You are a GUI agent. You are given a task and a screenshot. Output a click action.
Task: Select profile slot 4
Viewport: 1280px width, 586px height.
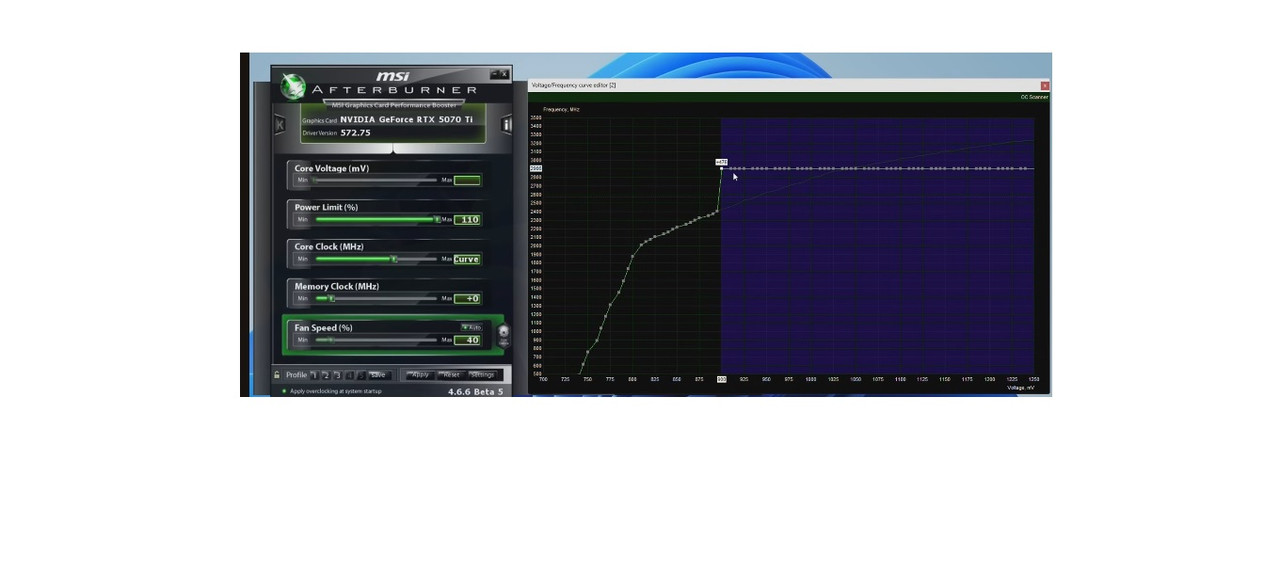tap(349, 375)
